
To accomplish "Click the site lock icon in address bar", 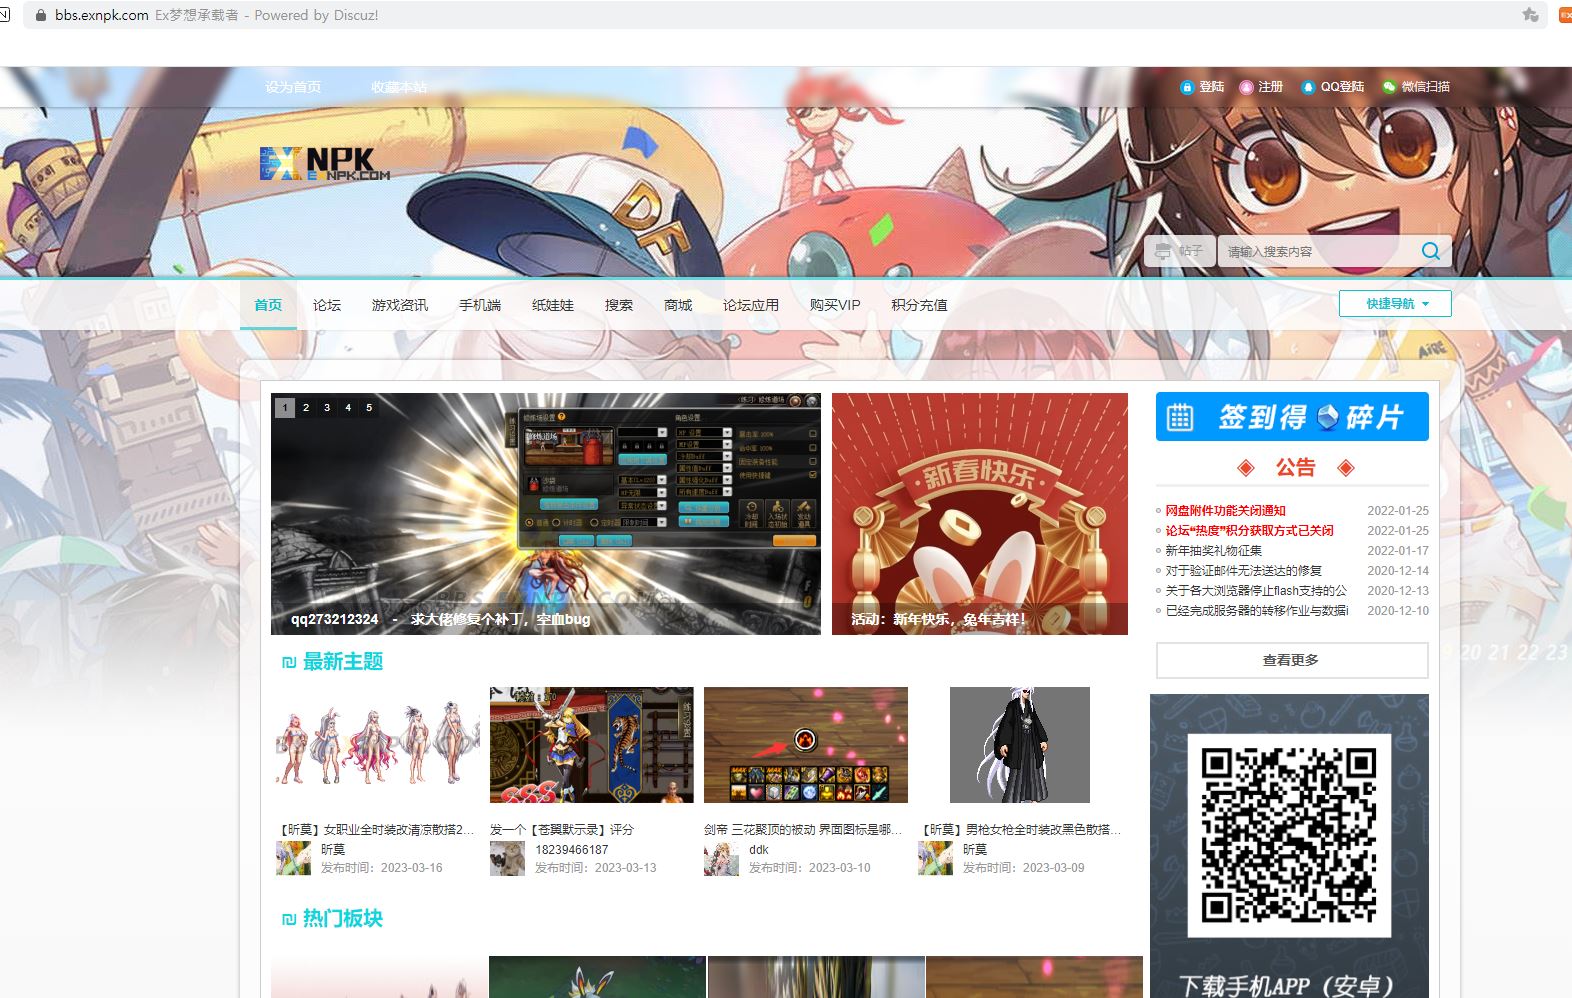I will click(x=41, y=15).
